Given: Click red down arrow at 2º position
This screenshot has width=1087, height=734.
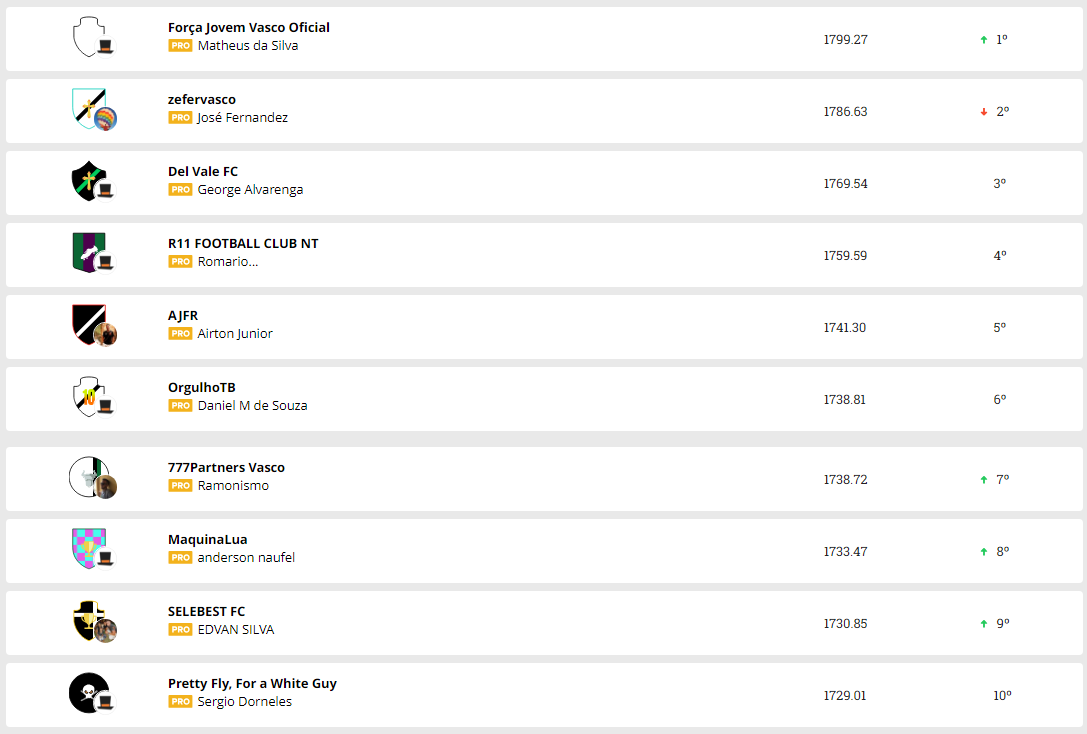Looking at the screenshot, I should (x=984, y=112).
